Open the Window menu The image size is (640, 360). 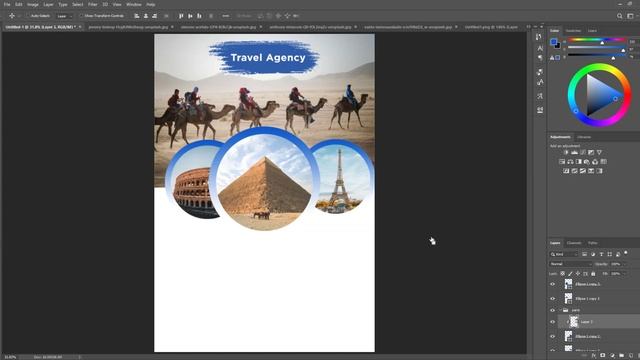tap(133, 4)
